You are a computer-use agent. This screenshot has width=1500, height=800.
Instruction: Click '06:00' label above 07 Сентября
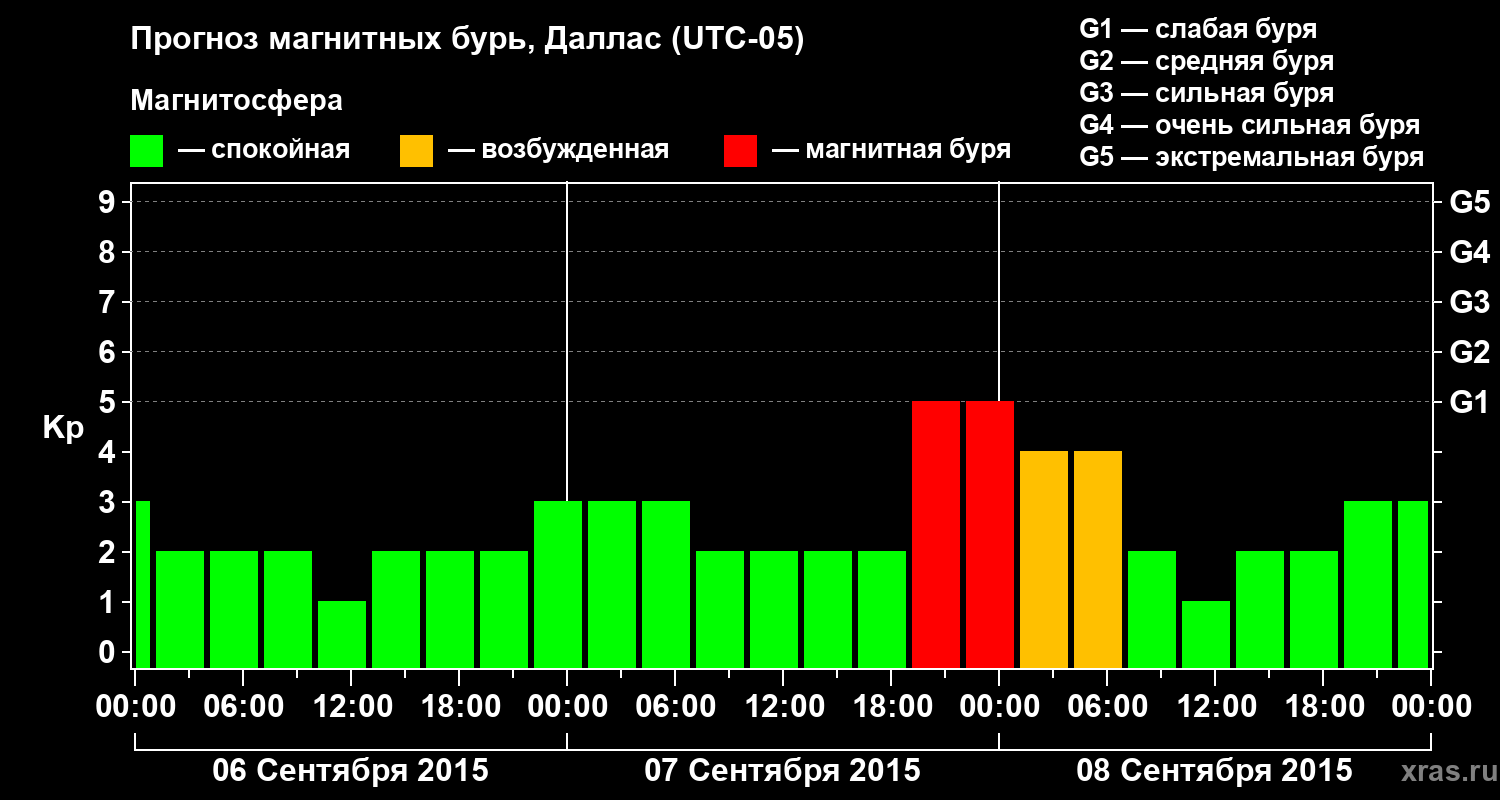675,707
